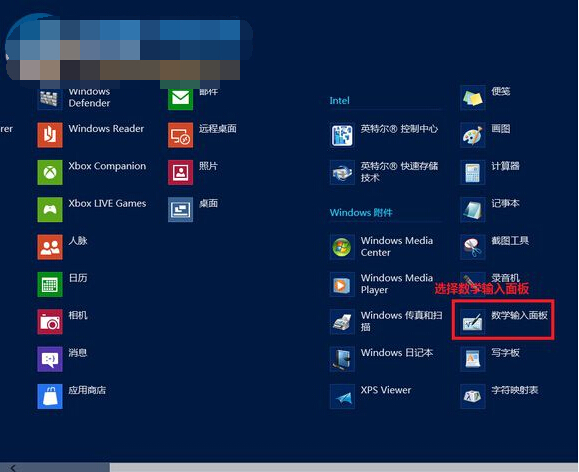Open the 日历 calendar icon
The height and width of the screenshot is (472, 579).
(50, 284)
